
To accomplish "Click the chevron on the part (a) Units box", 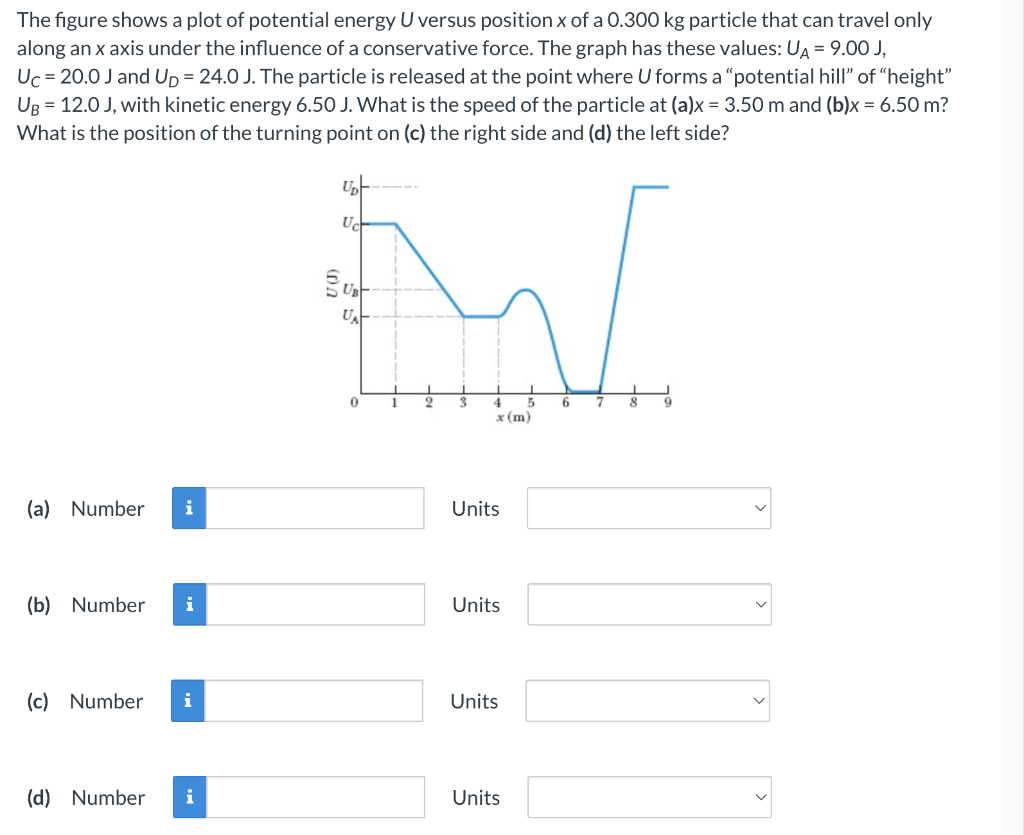I will [x=759, y=508].
